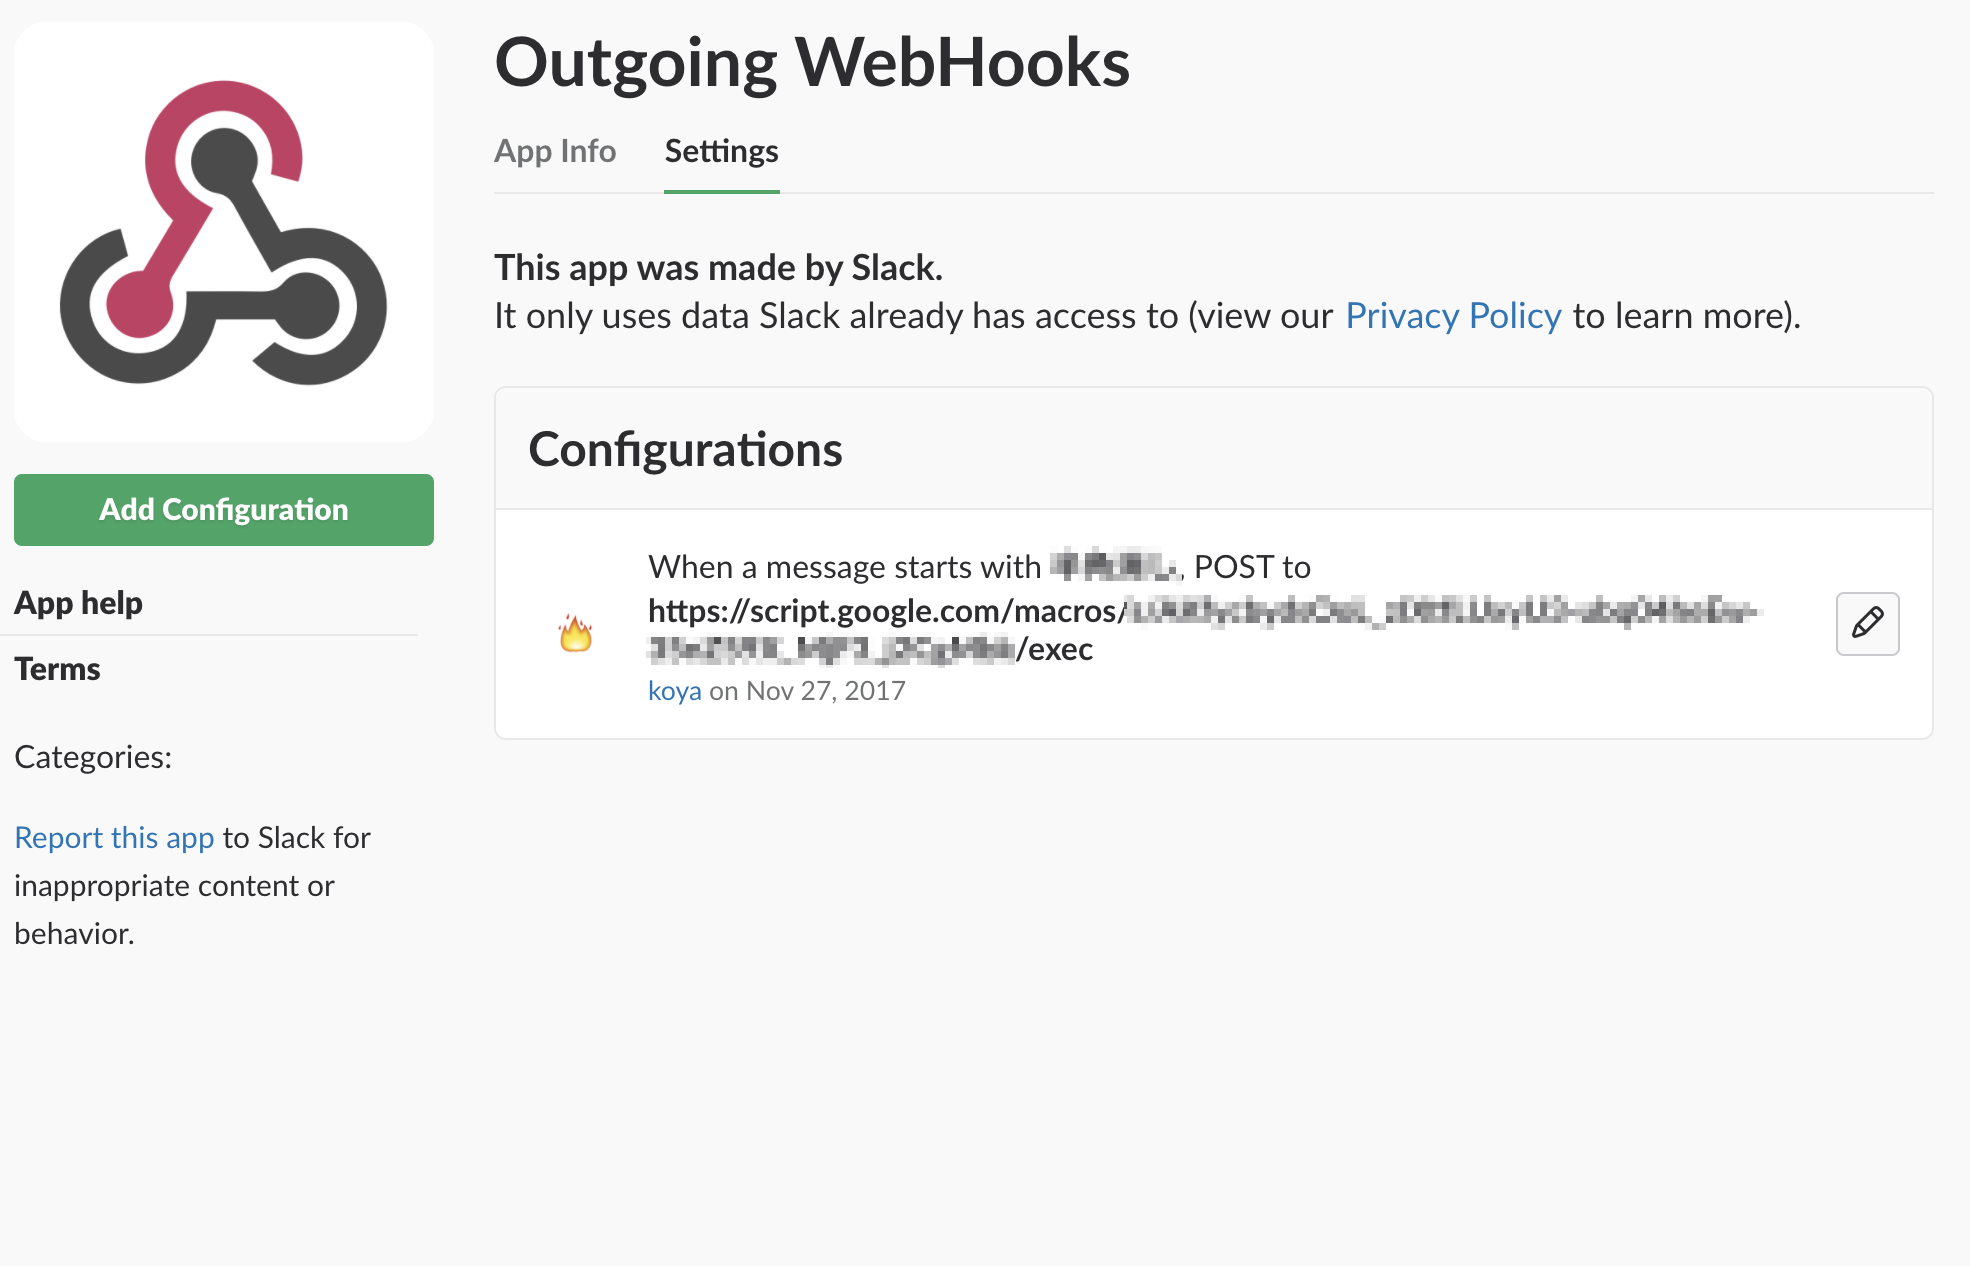Screen dimensions: 1970x1266
Task: Click 'When a message starts with' text
Action: (844, 567)
